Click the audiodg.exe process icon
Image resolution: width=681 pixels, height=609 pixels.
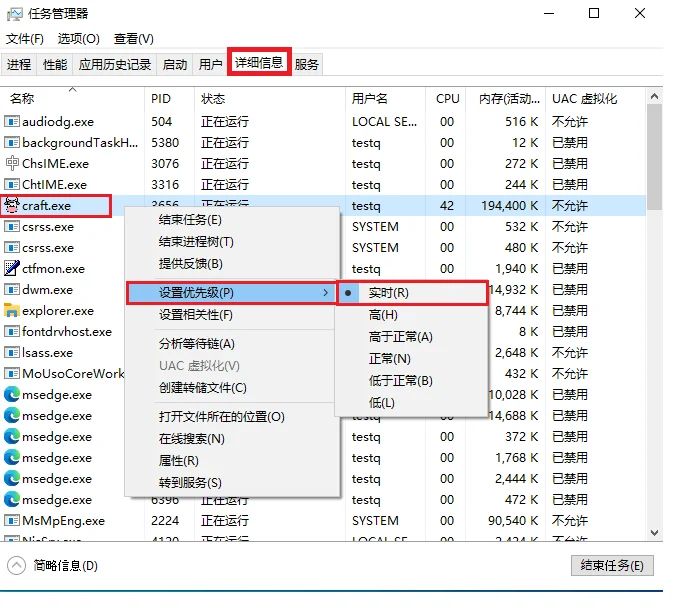point(13,121)
